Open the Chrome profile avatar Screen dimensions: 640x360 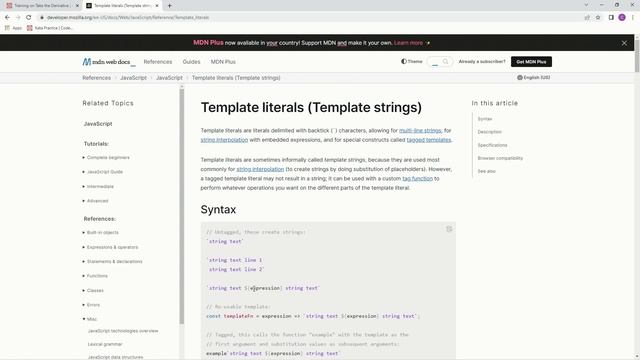622,18
